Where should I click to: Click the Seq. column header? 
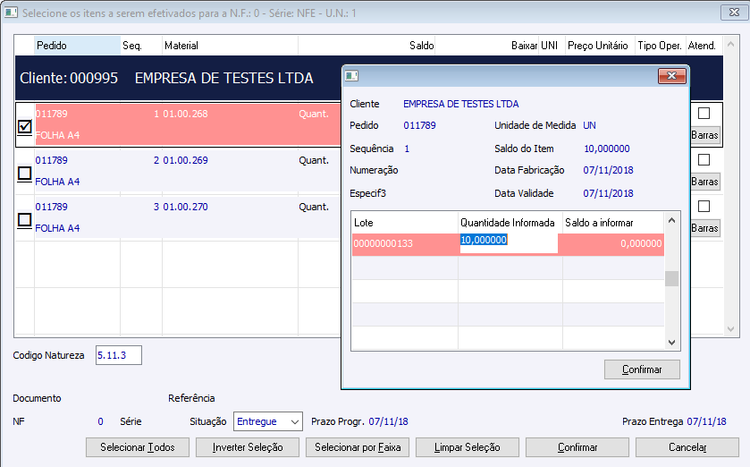pyautogui.click(x=142, y=45)
